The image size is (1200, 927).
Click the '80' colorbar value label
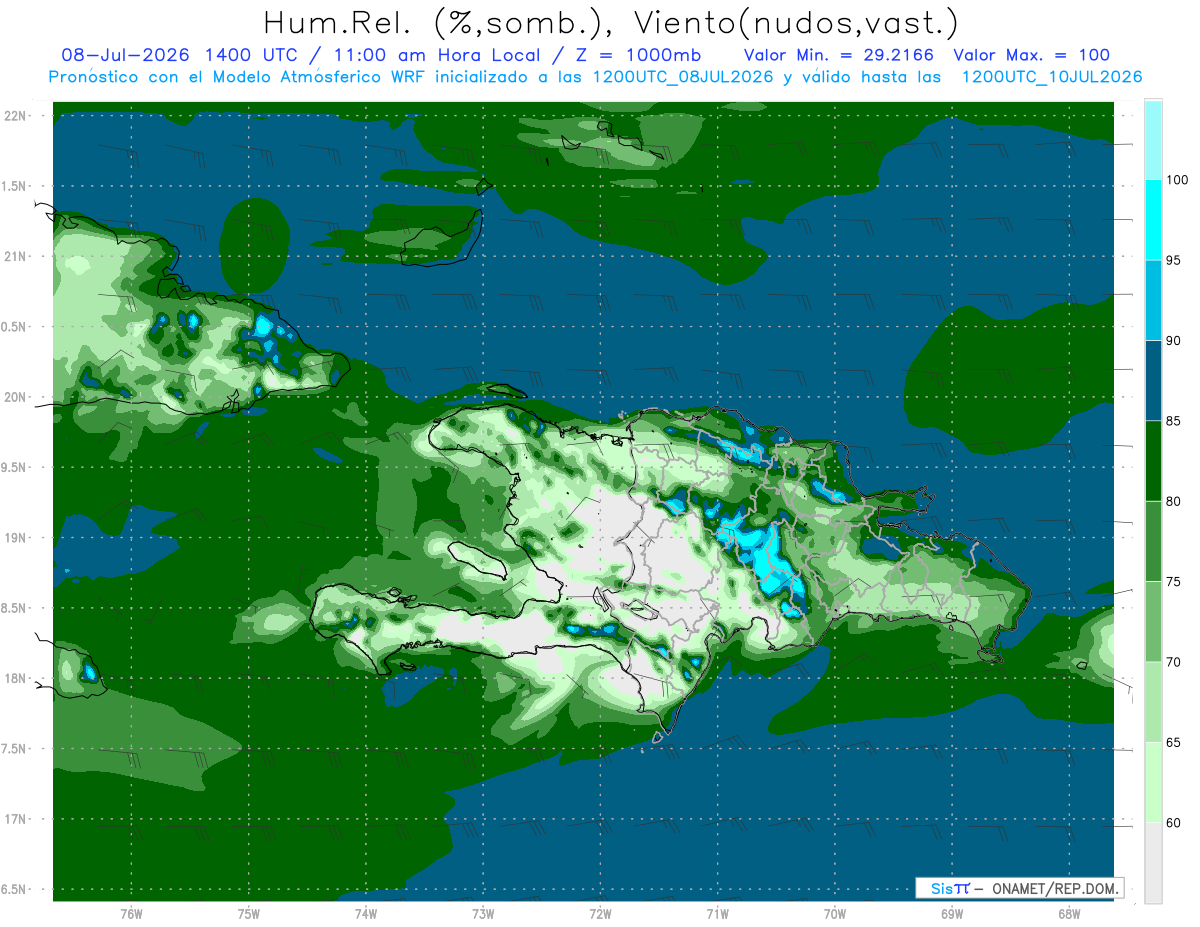(1174, 501)
